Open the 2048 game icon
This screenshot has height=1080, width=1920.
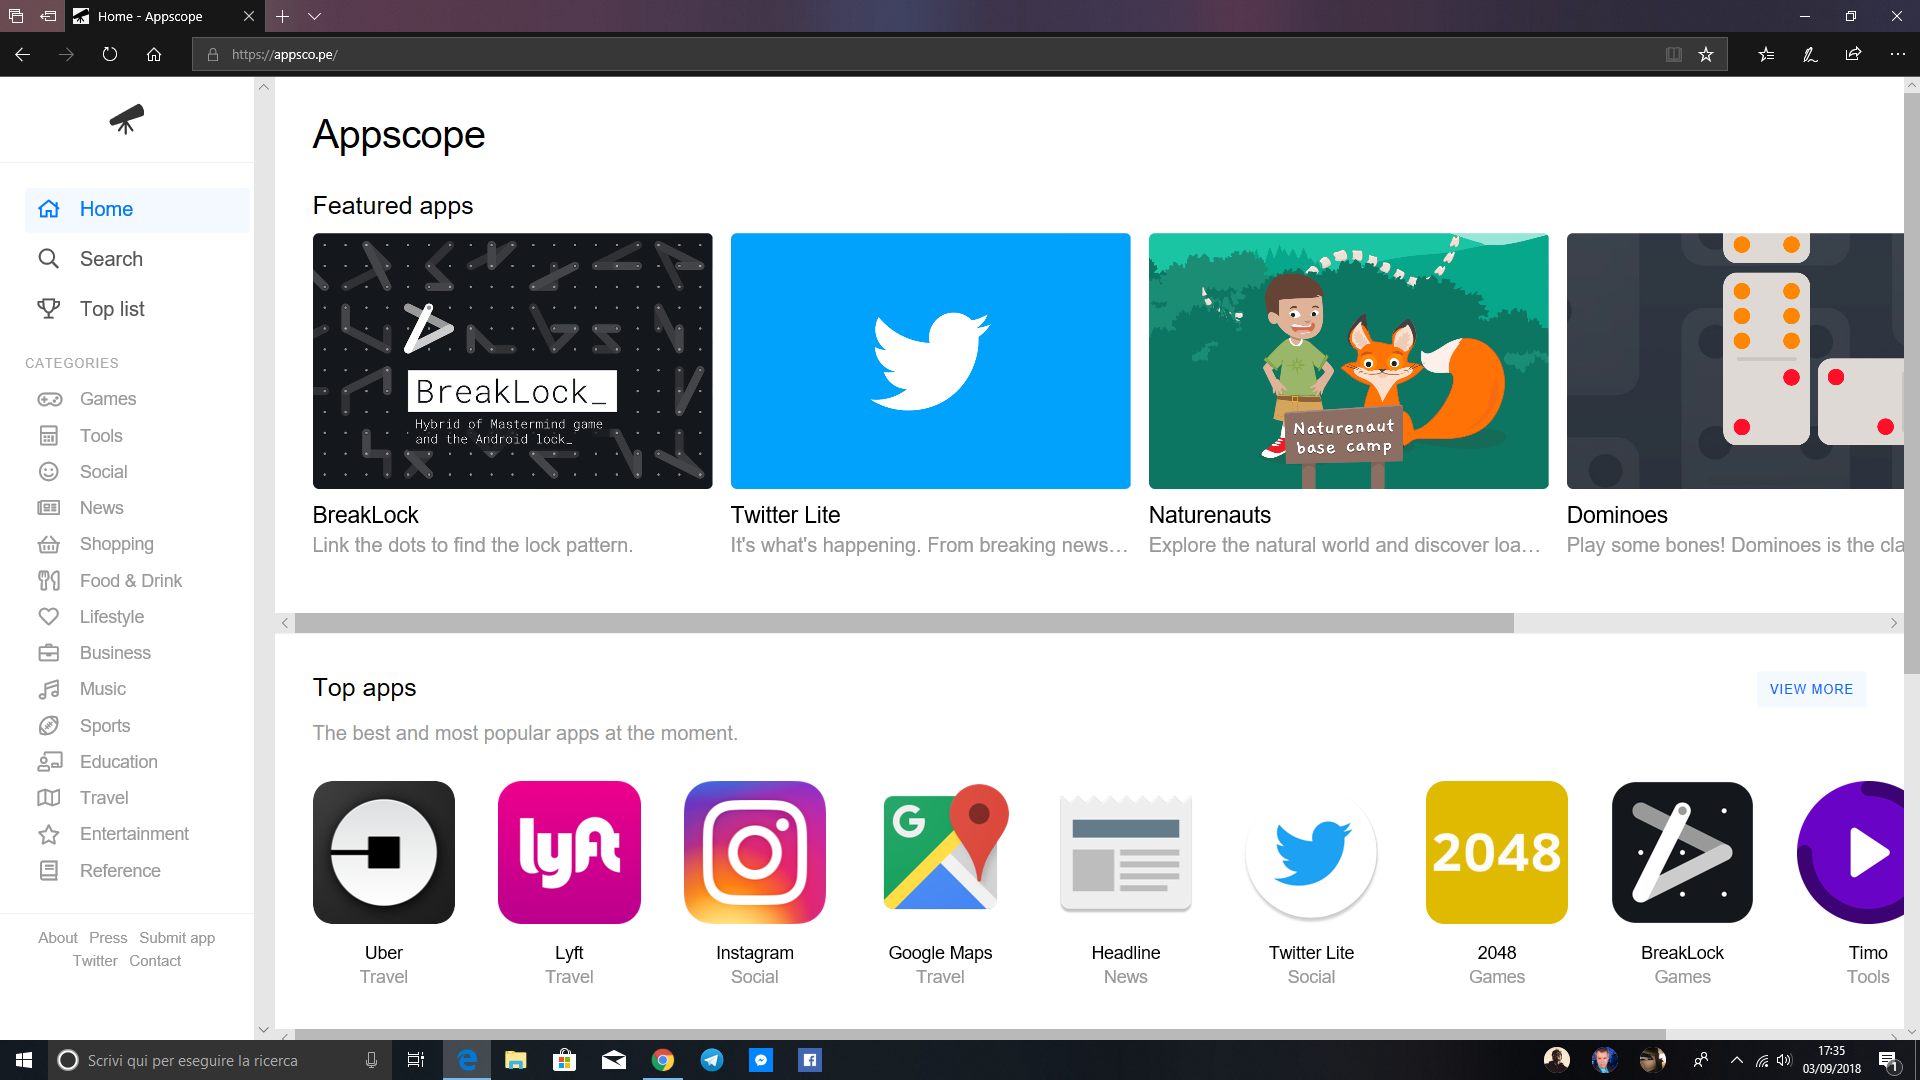pyautogui.click(x=1497, y=852)
